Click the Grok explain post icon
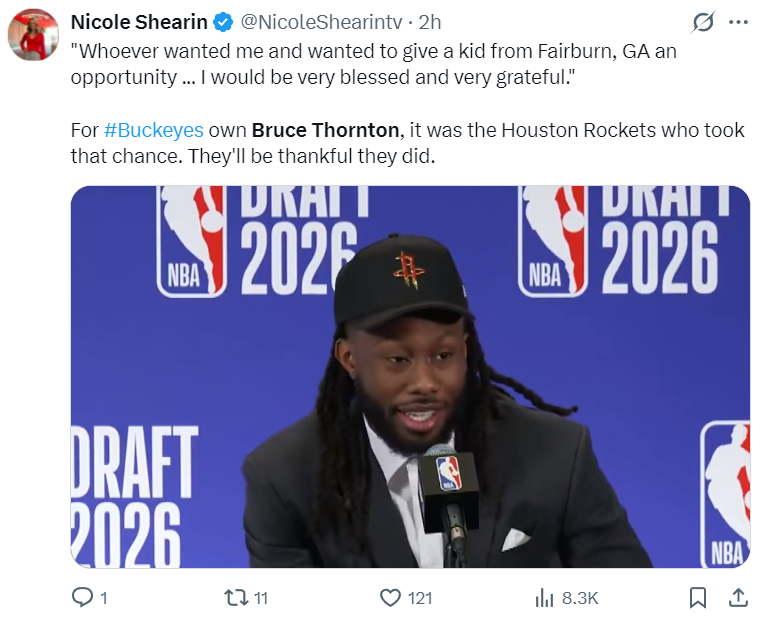Image resolution: width=765 pixels, height=620 pixels. point(703,22)
